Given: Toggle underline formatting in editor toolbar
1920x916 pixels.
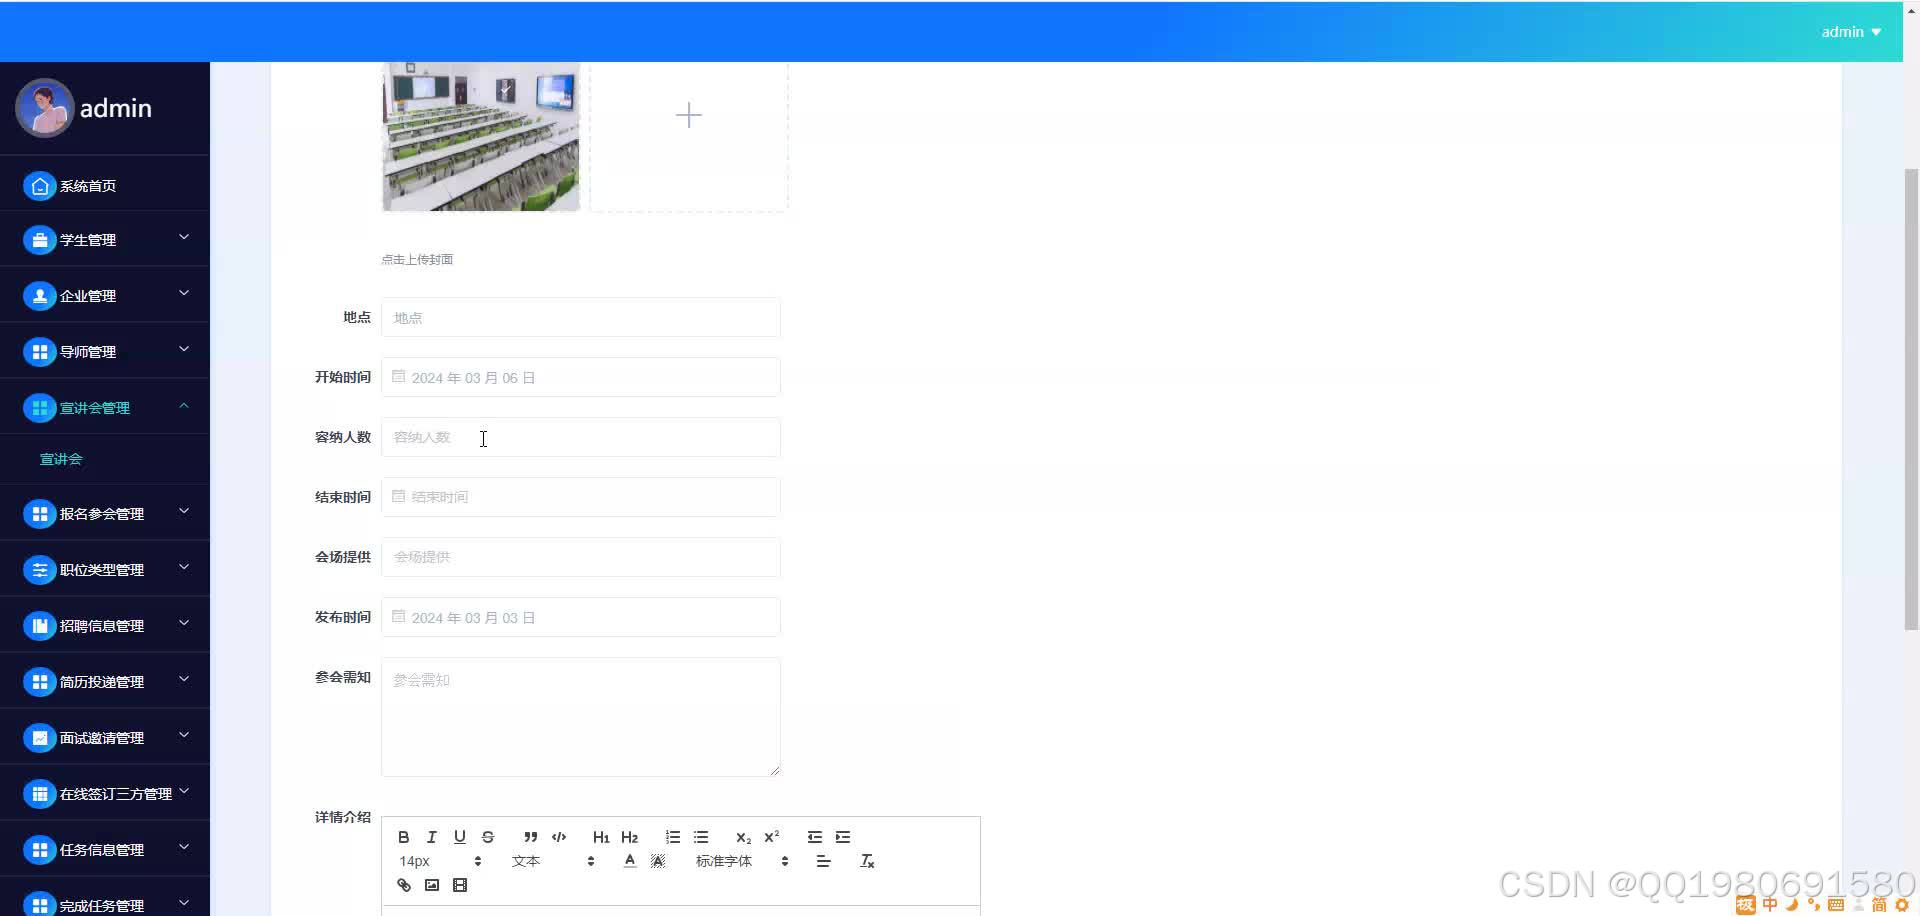Looking at the screenshot, I should tap(460, 837).
